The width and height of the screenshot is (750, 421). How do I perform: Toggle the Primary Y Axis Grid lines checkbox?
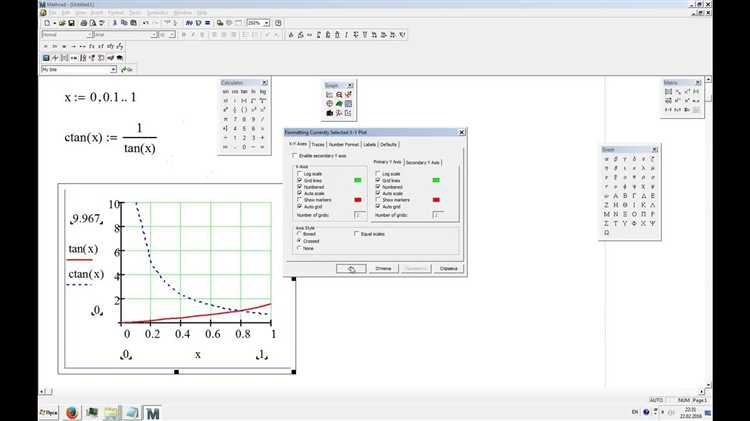pyautogui.click(x=378, y=180)
